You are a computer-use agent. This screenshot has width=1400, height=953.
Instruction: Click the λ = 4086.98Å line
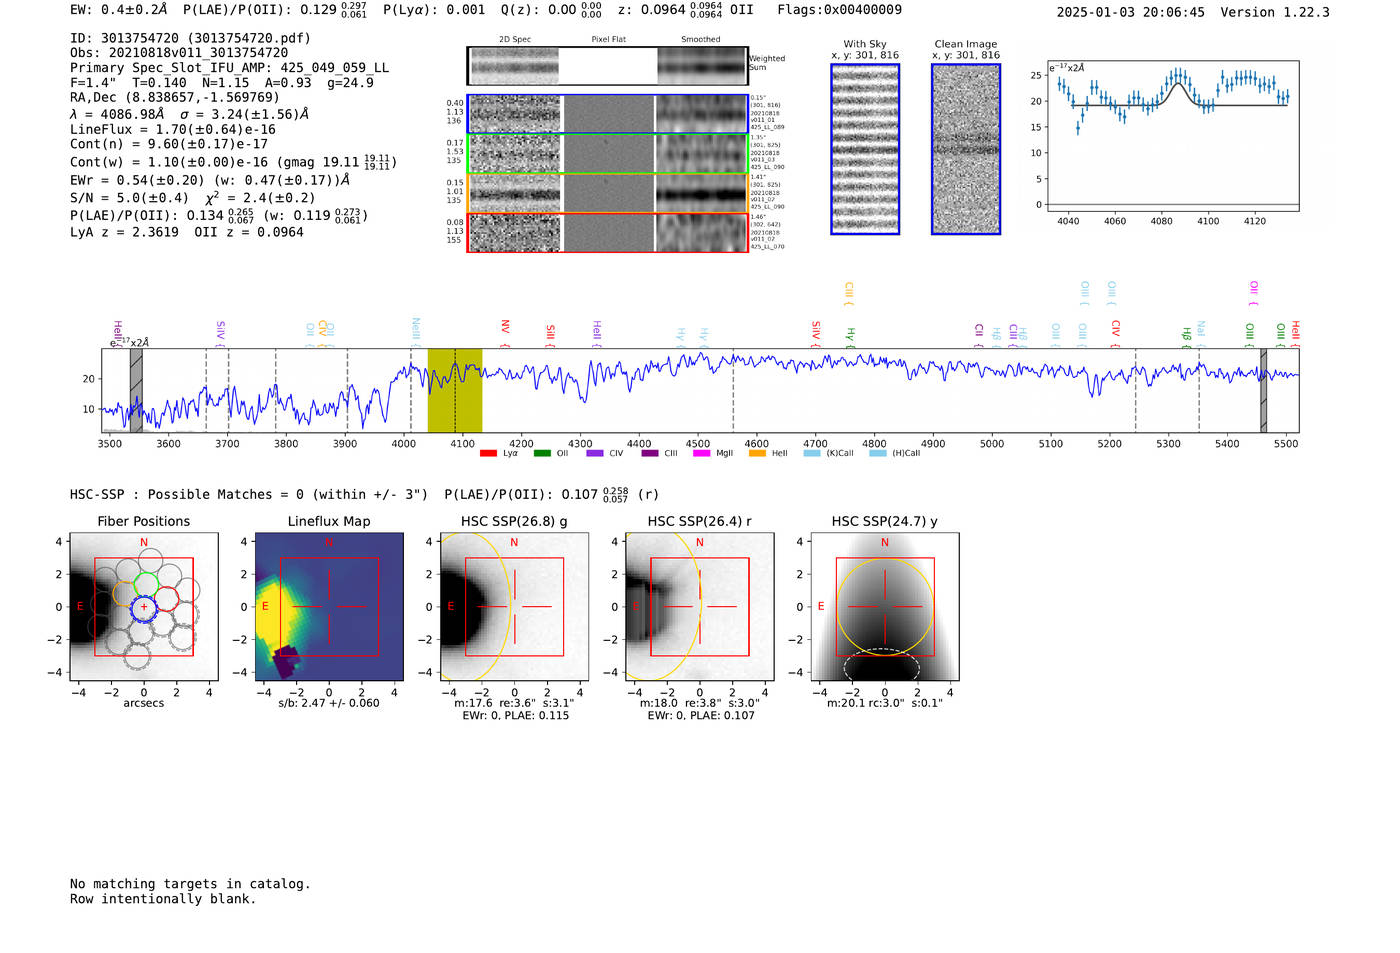(x=190, y=114)
